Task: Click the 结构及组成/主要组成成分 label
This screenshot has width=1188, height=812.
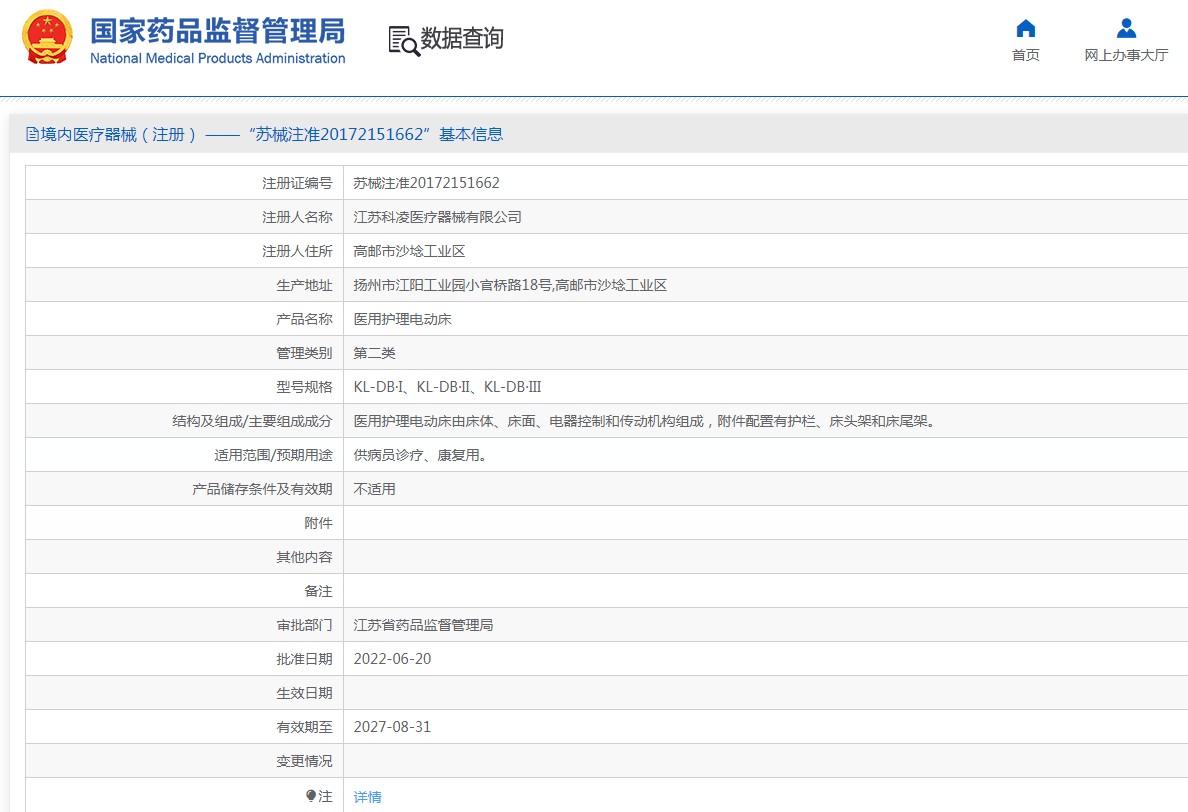Action: pyautogui.click(x=252, y=421)
